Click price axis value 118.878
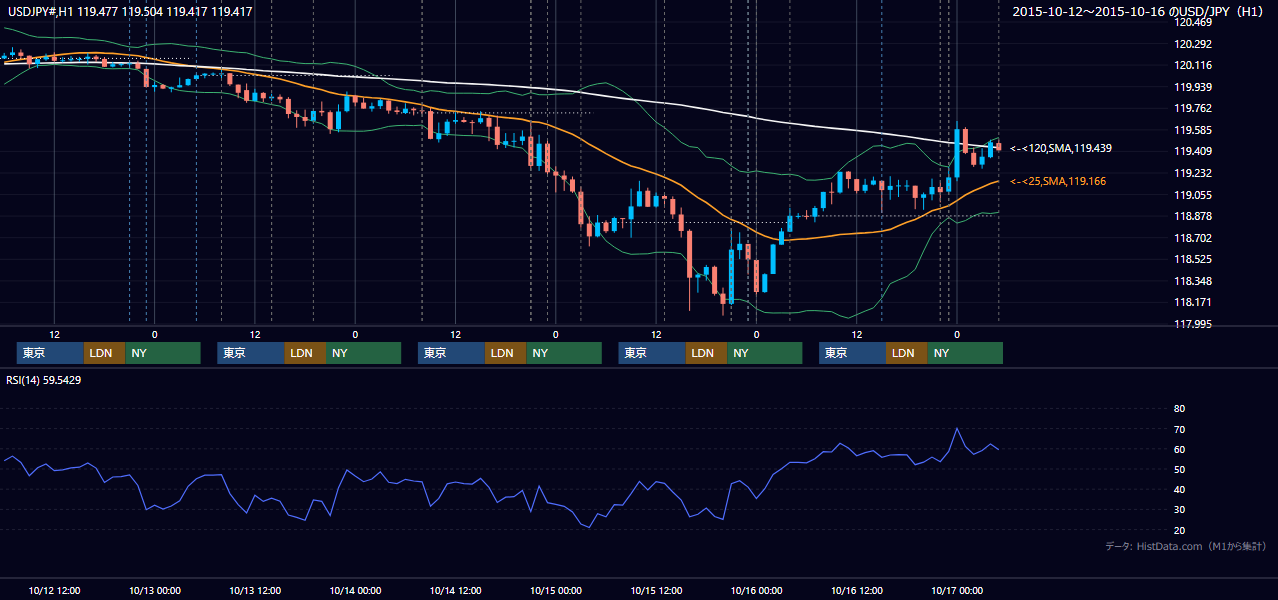The width and height of the screenshot is (1278, 600). (x=1193, y=216)
